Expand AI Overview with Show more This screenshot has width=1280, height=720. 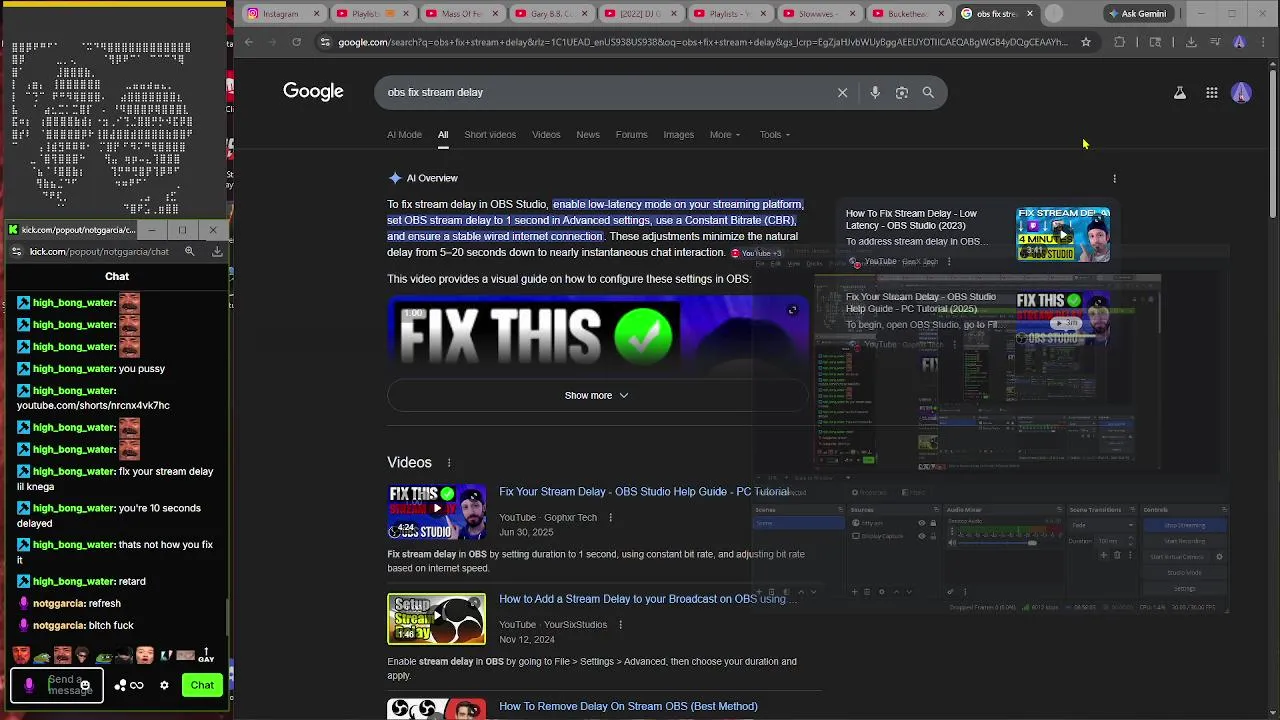597,396
